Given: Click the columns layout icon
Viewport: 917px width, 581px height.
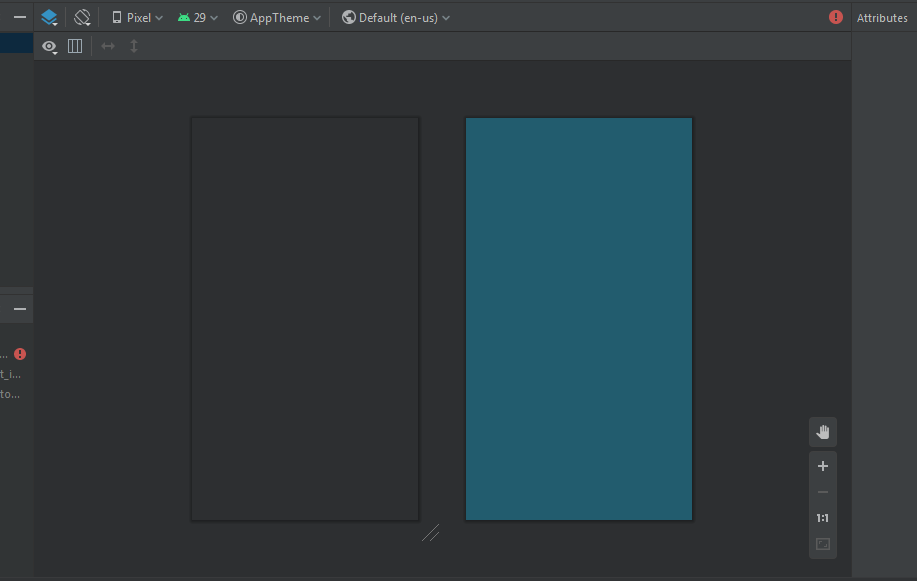Looking at the screenshot, I should (x=75, y=46).
